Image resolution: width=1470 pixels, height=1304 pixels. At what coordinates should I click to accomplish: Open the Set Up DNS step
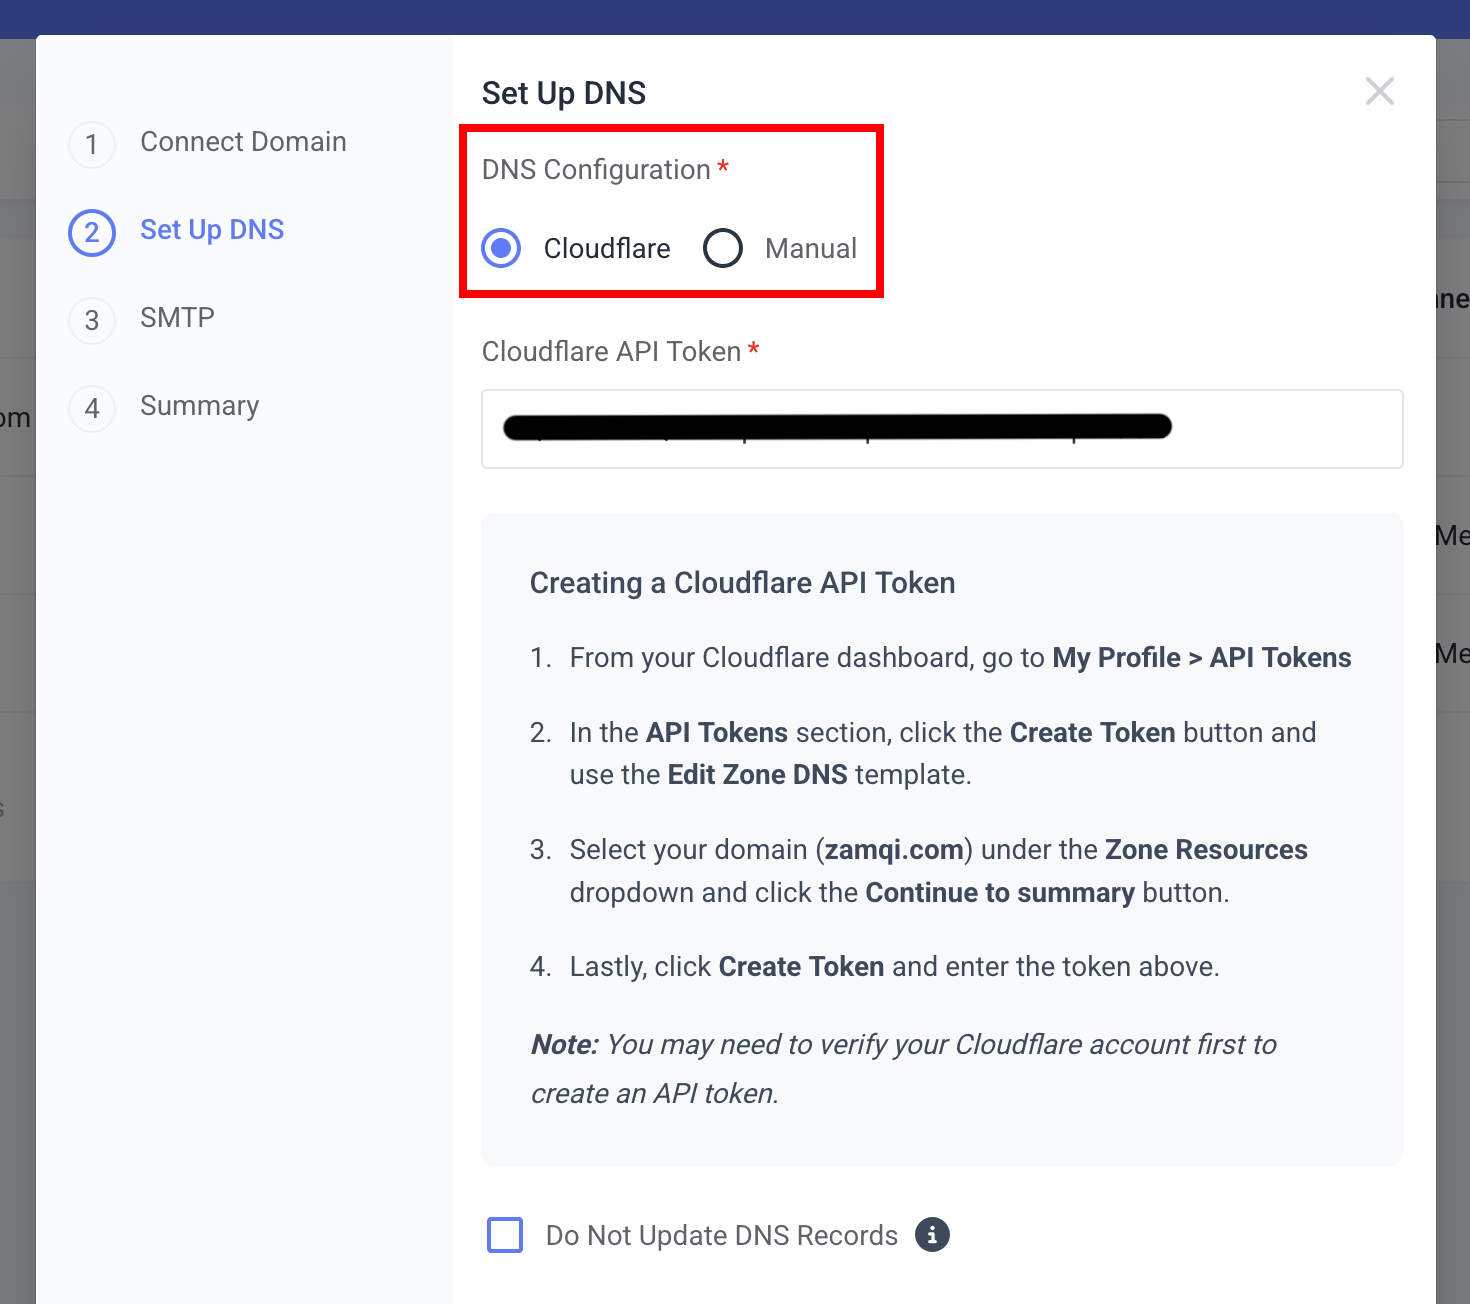(x=212, y=230)
